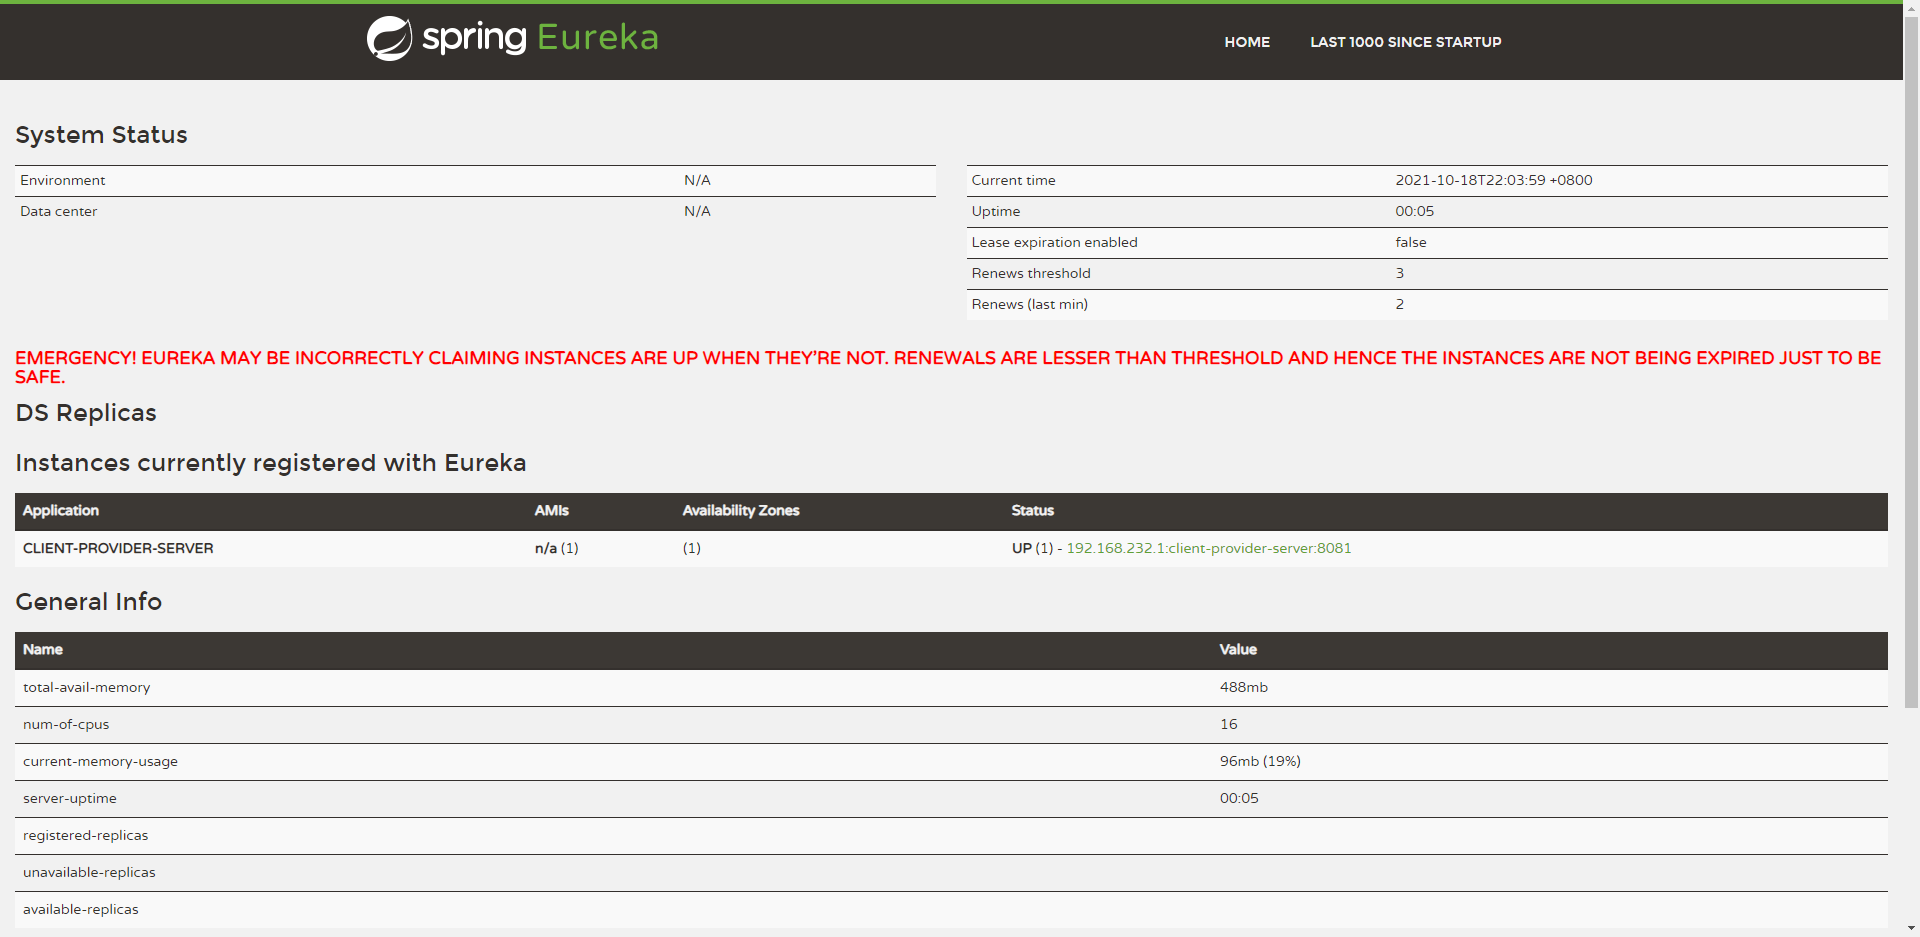The width and height of the screenshot is (1920, 937).
Task: Click the Availability Zones column header
Action: point(741,510)
